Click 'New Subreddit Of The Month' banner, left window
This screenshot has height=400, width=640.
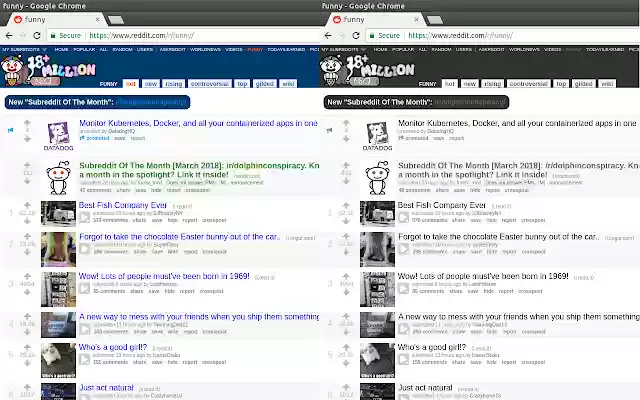[97, 102]
